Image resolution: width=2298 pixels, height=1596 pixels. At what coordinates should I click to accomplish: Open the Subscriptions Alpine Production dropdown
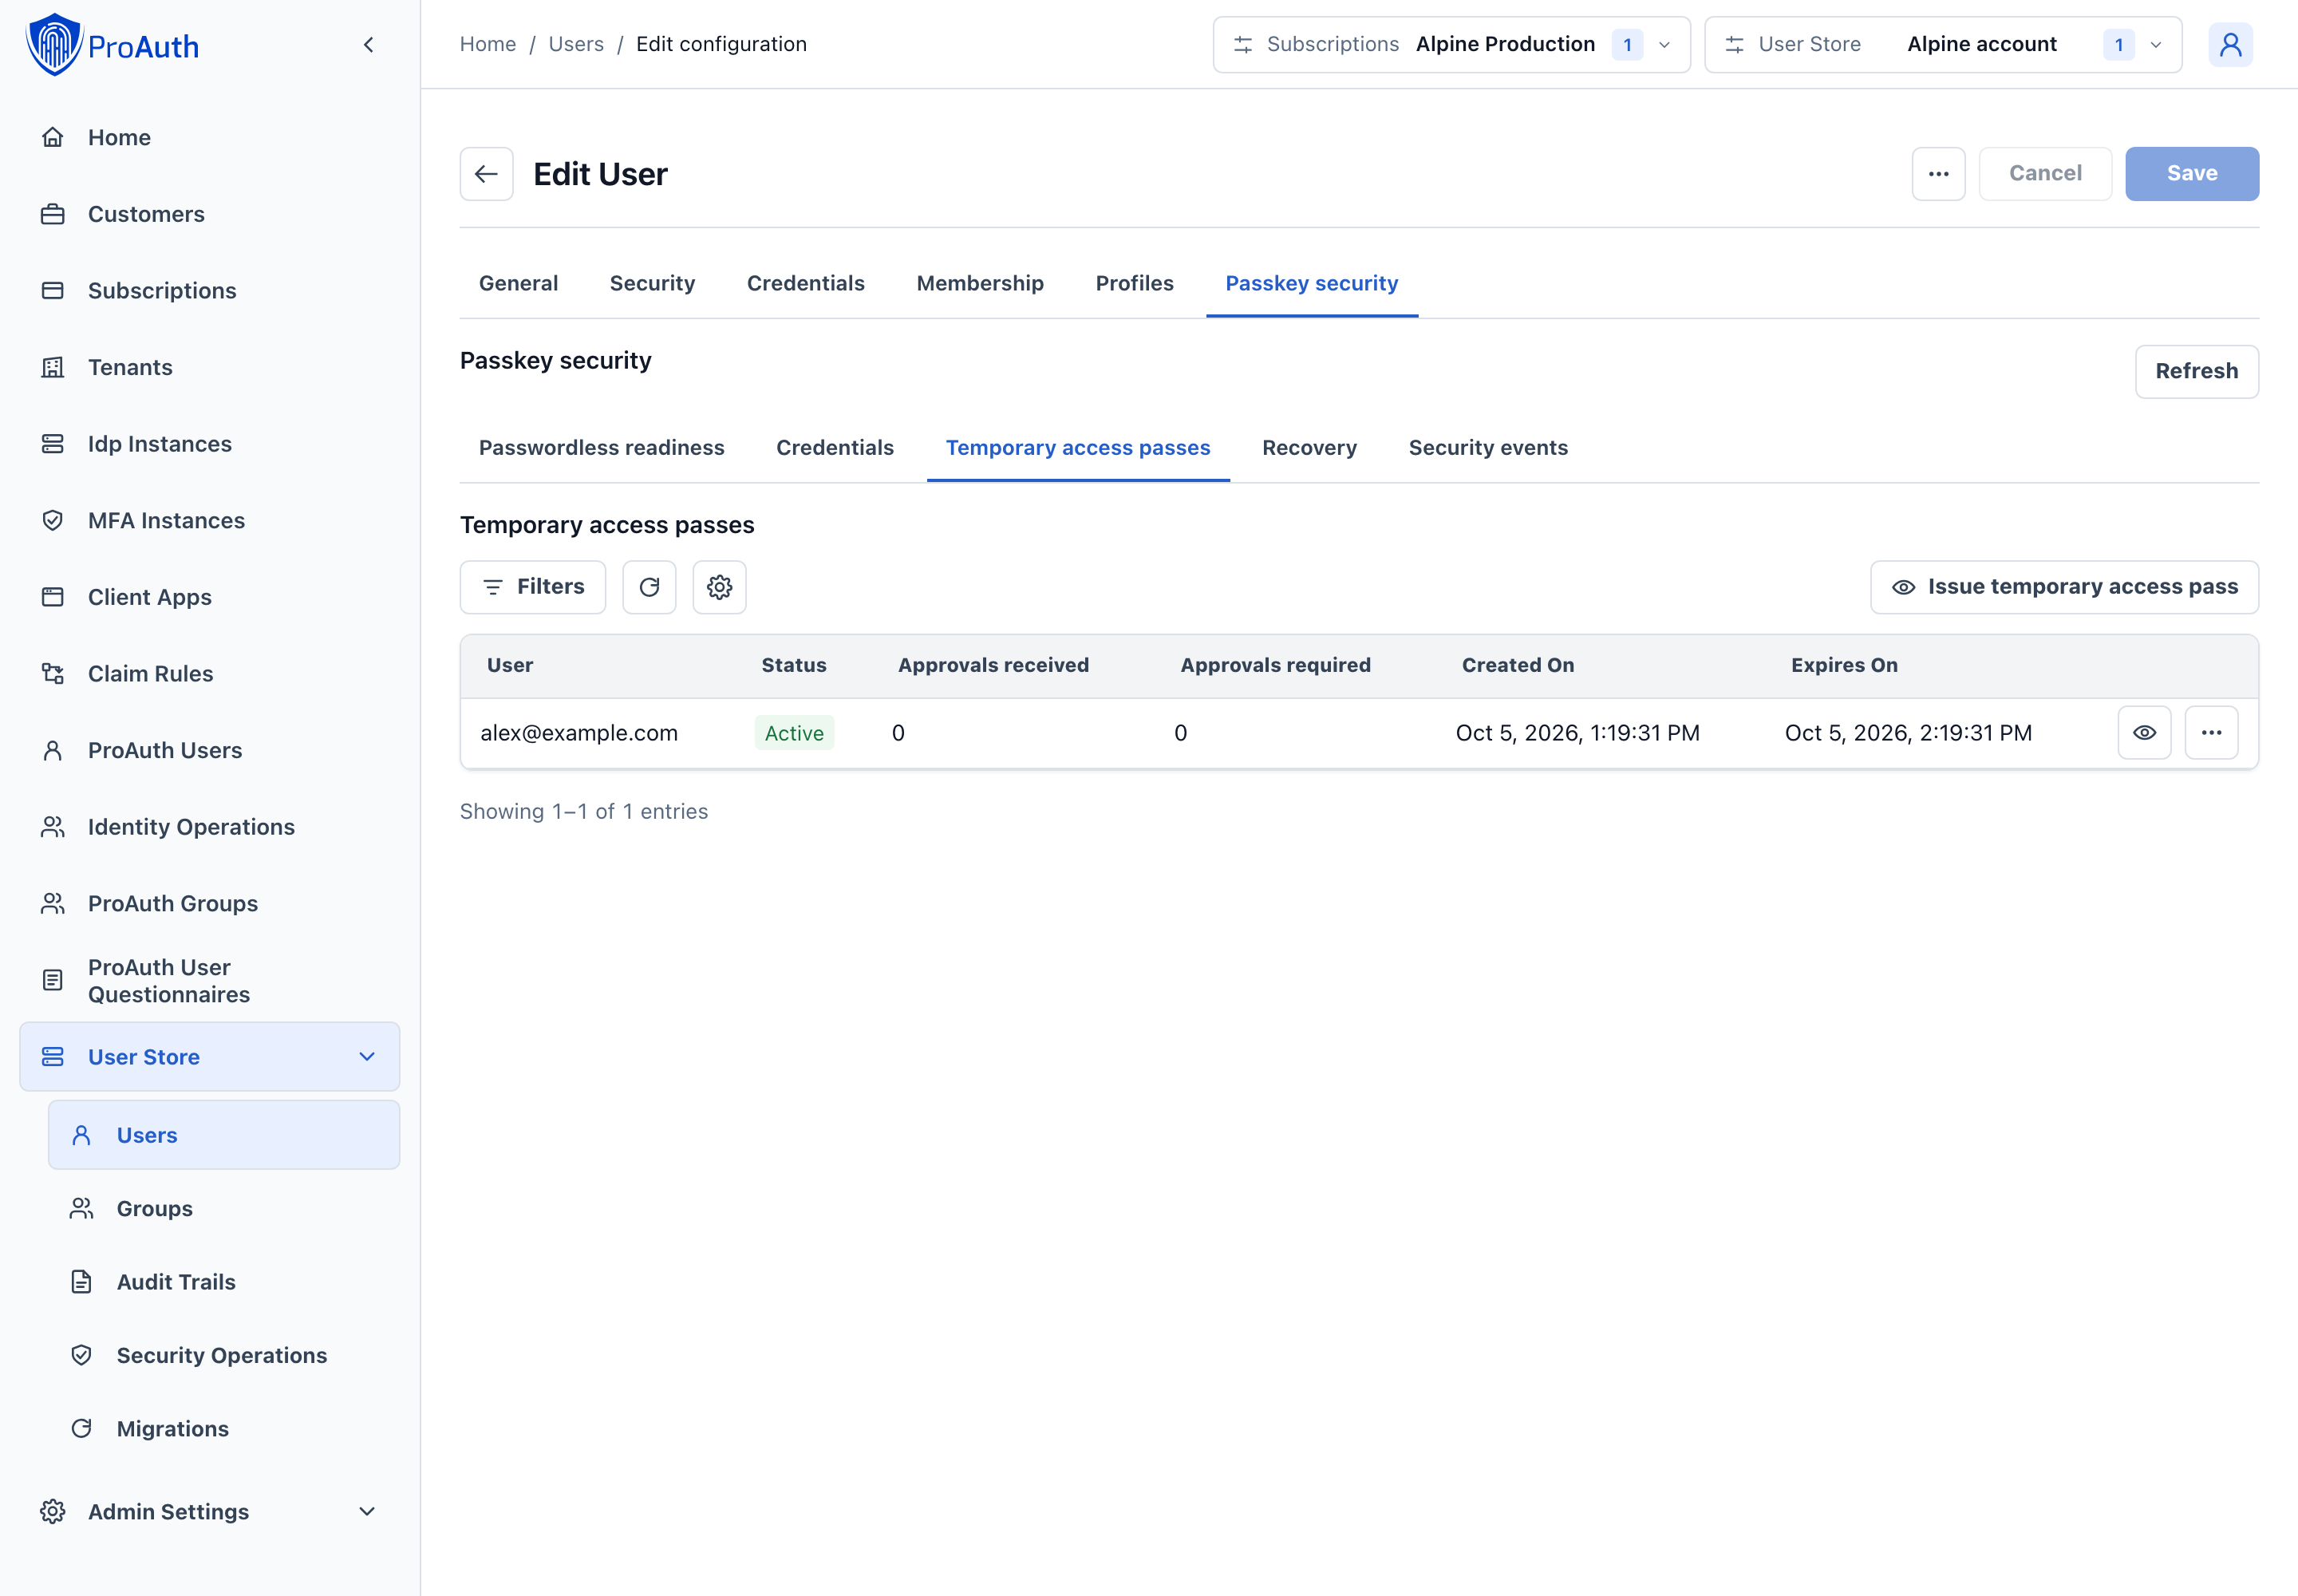click(1451, 45)
